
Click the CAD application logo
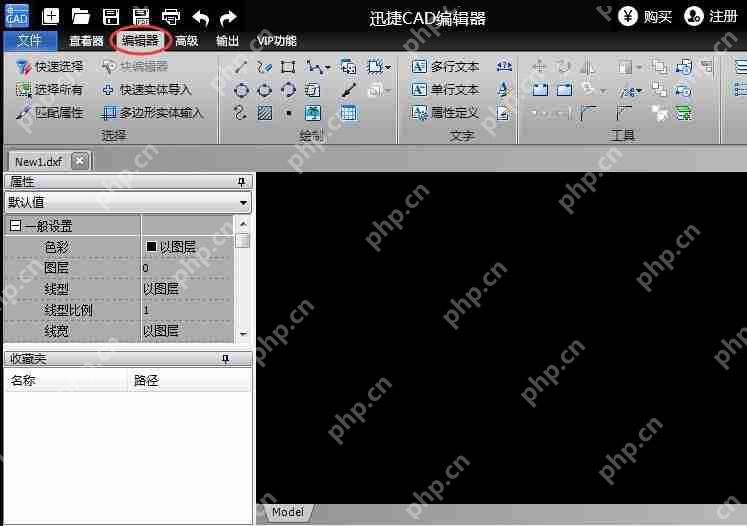(17, 16)
